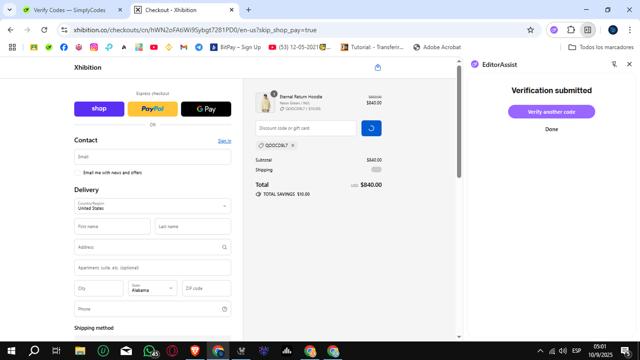Open Windows Start menu

point(11,351)
